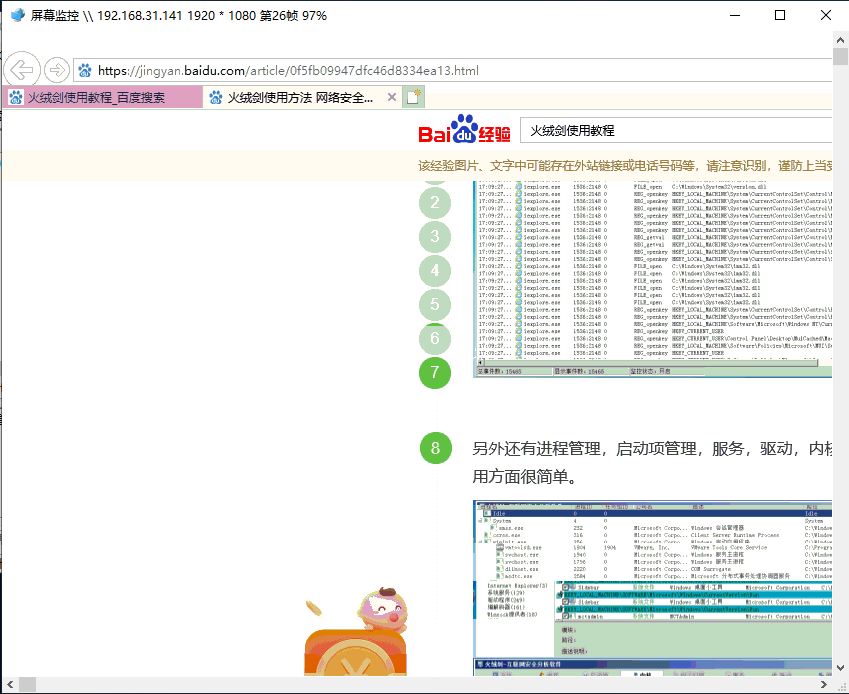Click the browser forward arrow button
This screenshot has height=694, width=849.
click(x=56, y=70)
